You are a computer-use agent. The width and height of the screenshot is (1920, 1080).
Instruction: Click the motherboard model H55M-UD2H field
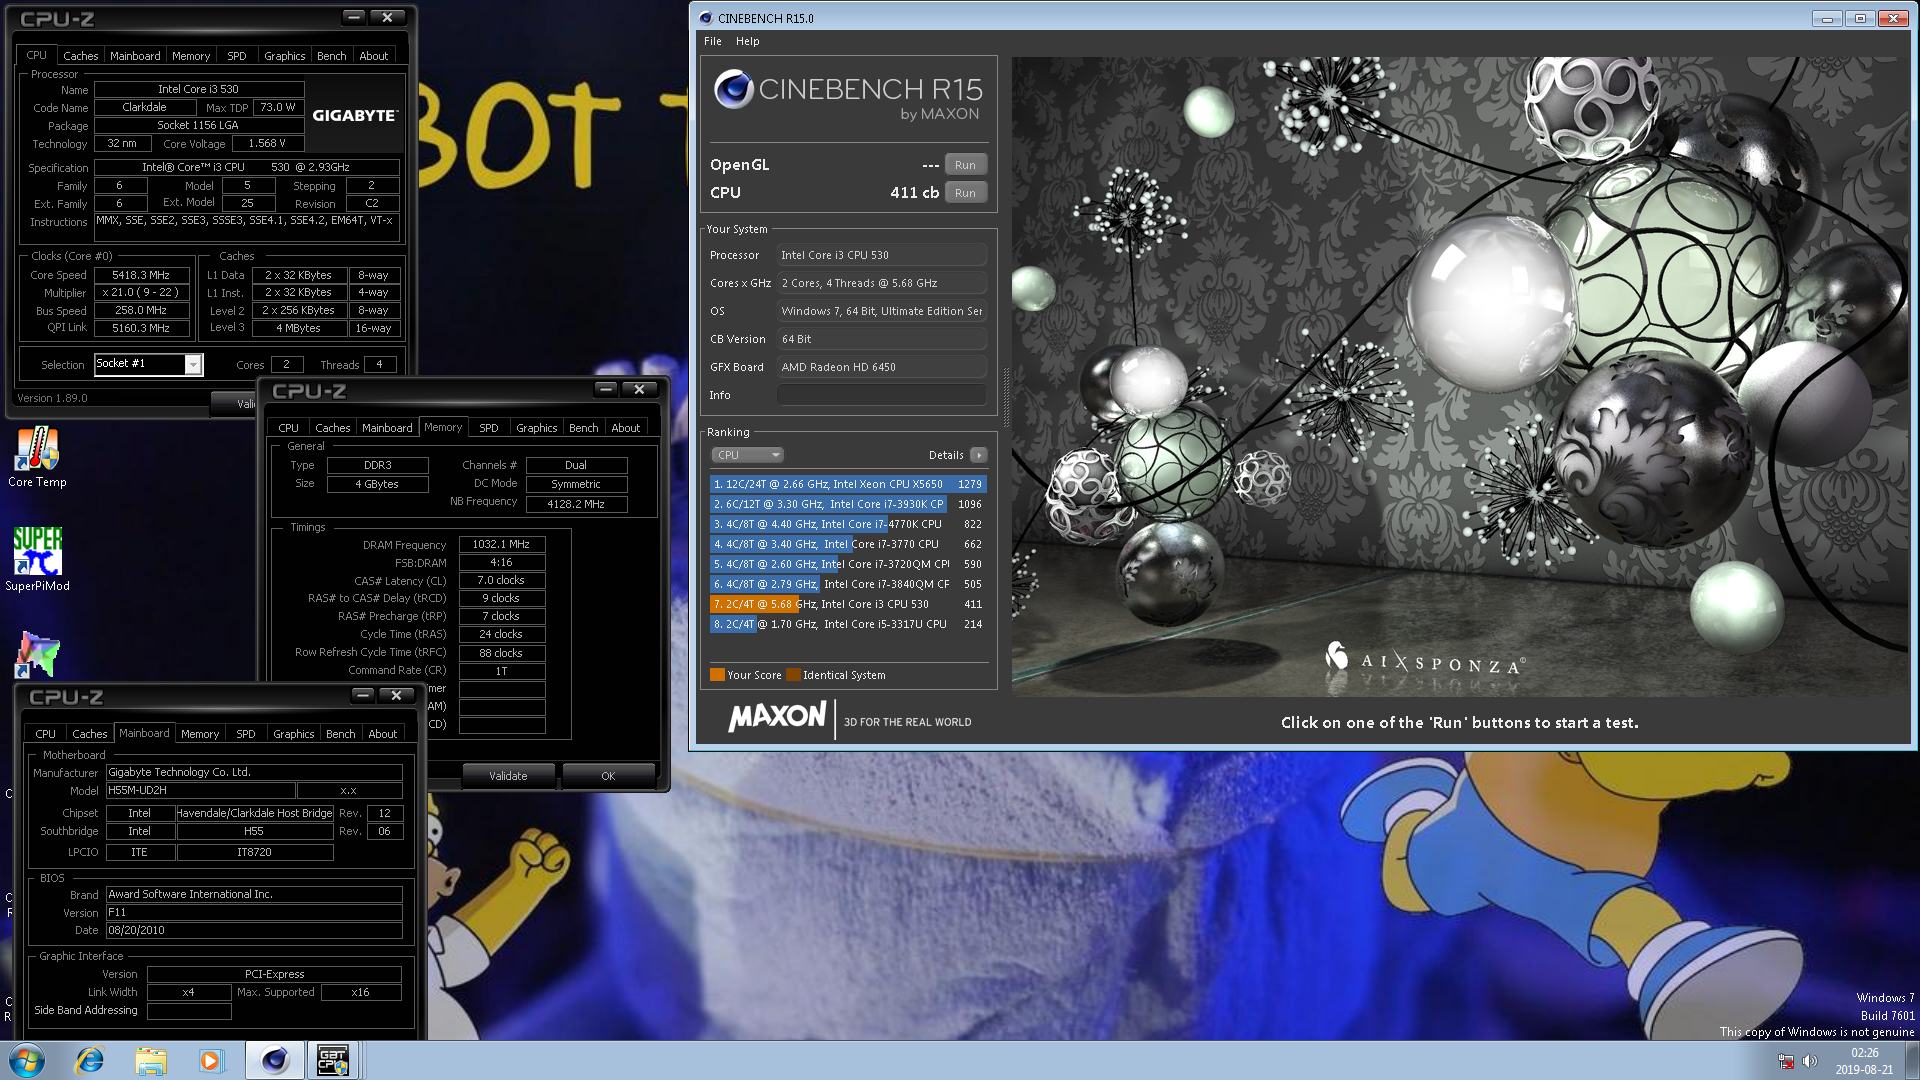tap(200, 791)
